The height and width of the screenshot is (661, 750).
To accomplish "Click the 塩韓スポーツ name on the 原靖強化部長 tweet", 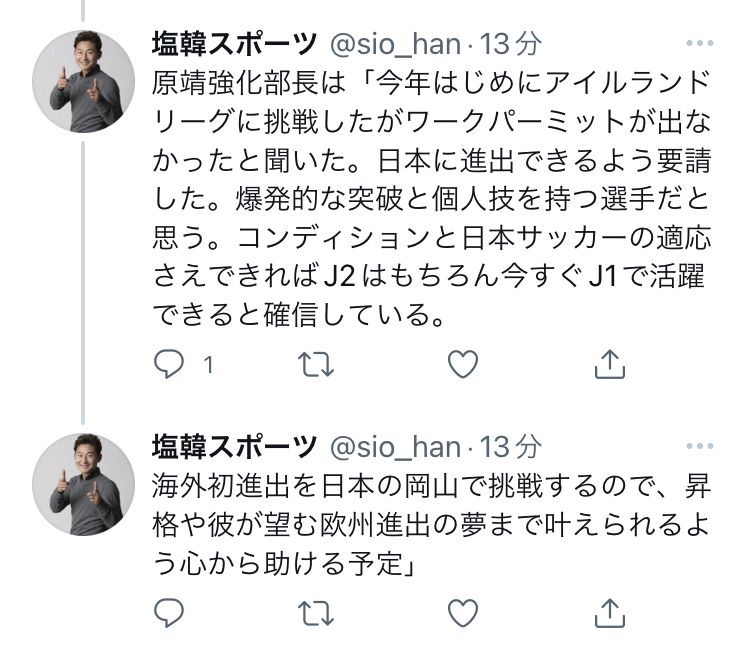I will pos(234,44).
